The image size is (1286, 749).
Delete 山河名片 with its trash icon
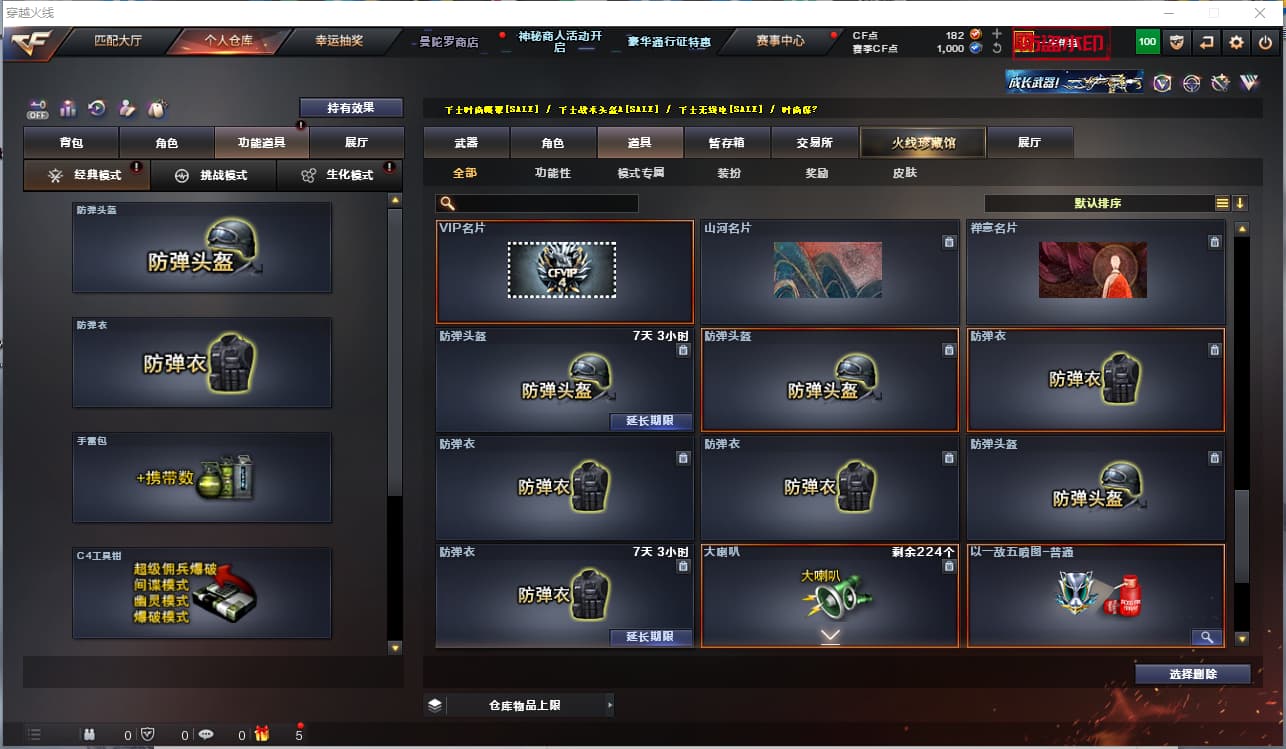(948, 242)
